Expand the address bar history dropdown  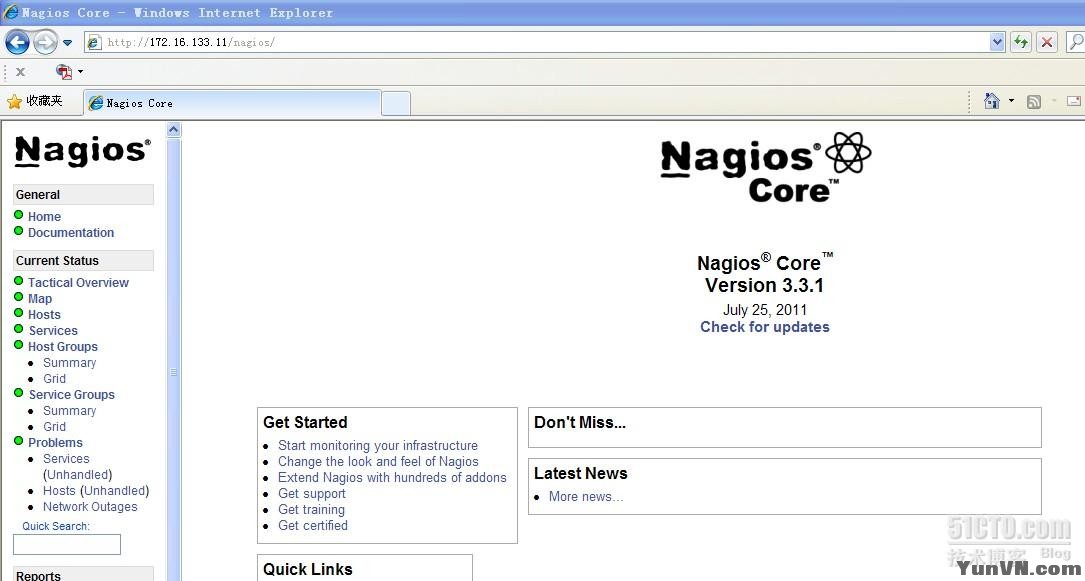pyautogui.click(x=997, y=42)
